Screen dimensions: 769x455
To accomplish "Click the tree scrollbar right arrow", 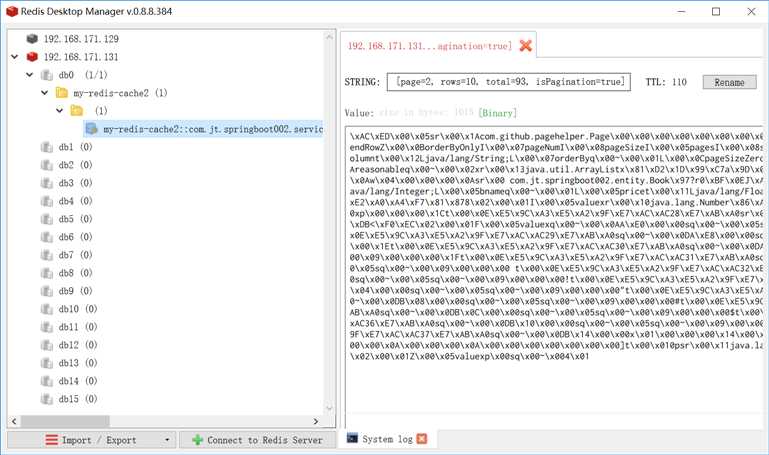I will pos(316,421).
